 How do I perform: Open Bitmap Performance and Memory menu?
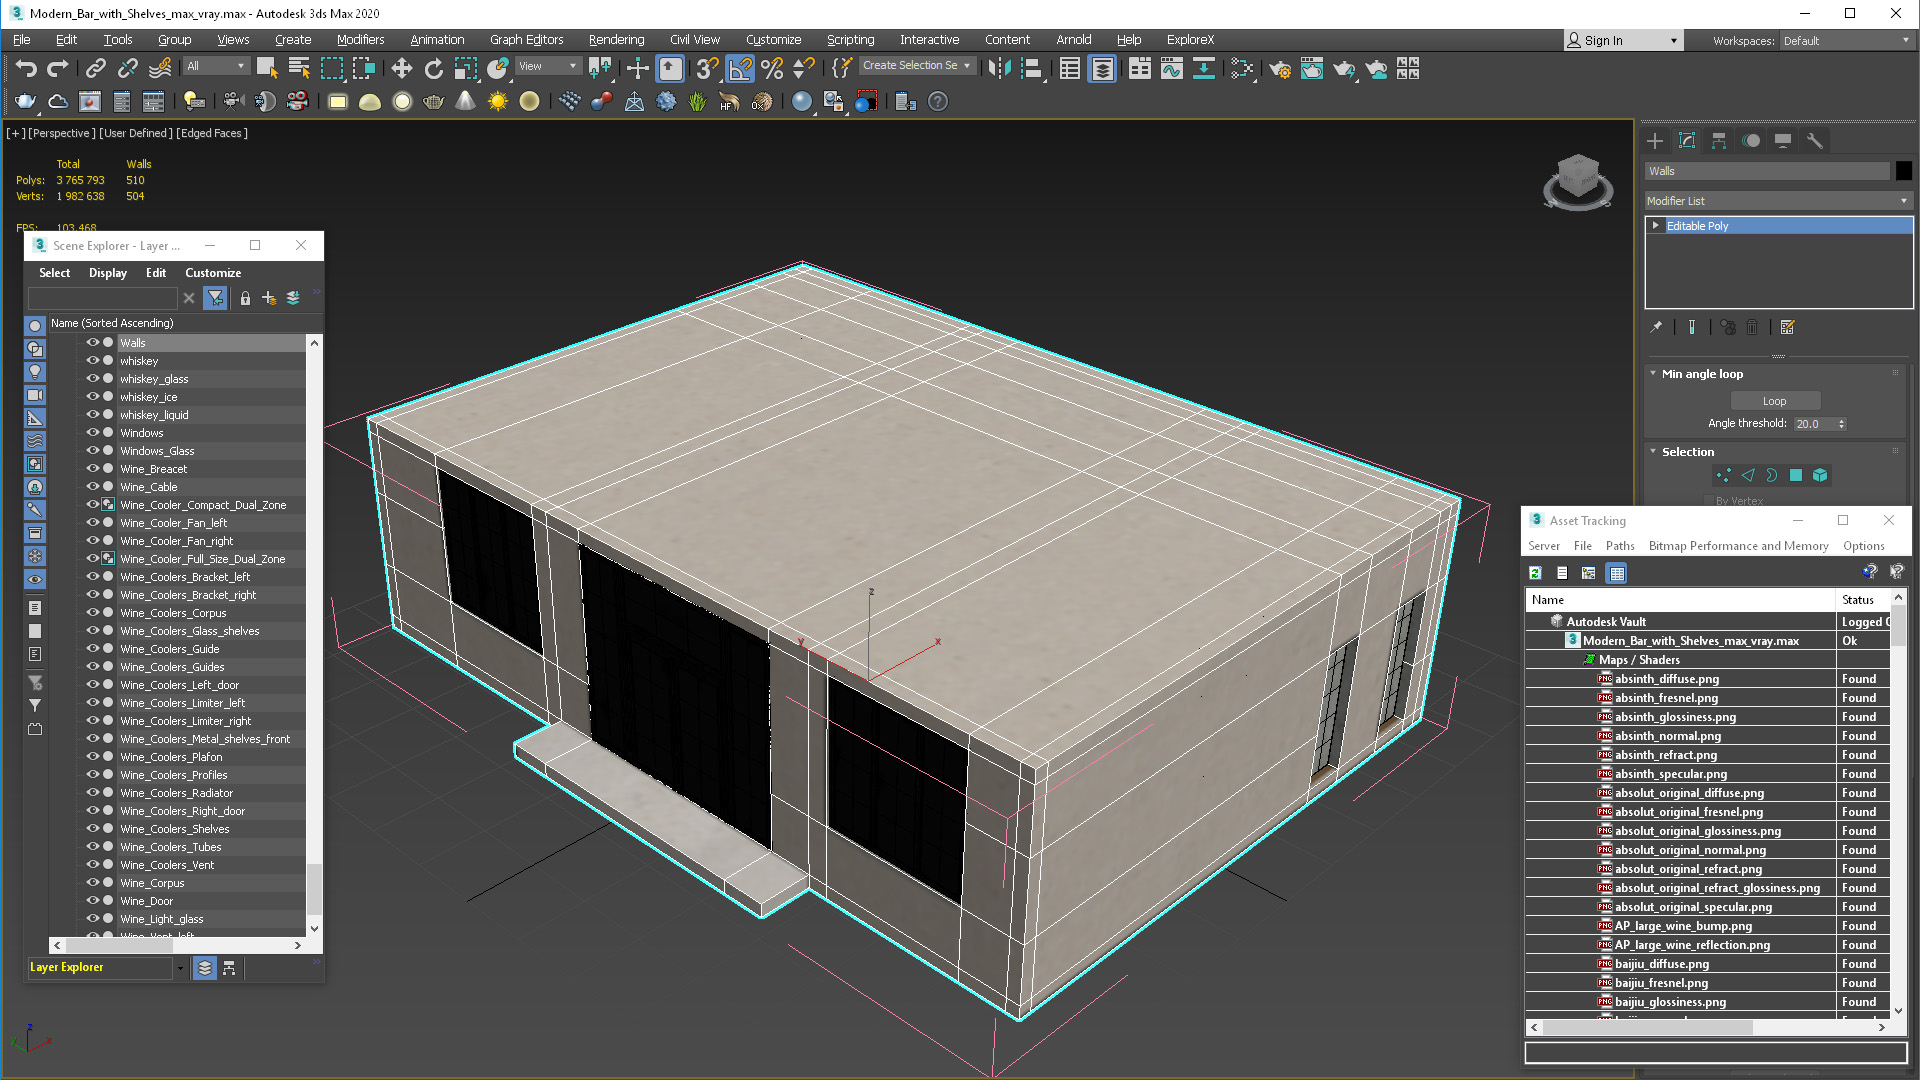click(x=1738, y=546)
